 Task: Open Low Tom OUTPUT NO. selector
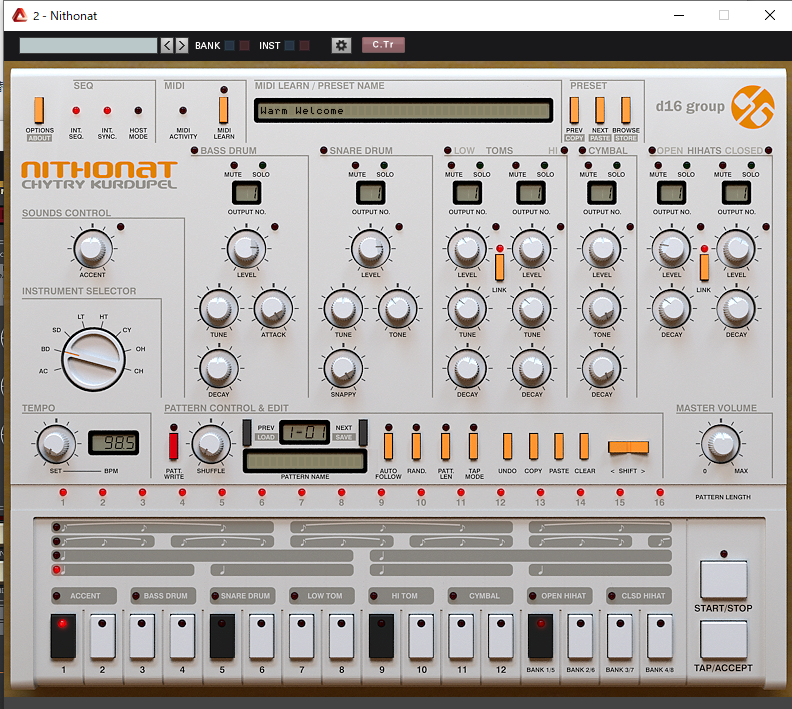click(467, 193)
